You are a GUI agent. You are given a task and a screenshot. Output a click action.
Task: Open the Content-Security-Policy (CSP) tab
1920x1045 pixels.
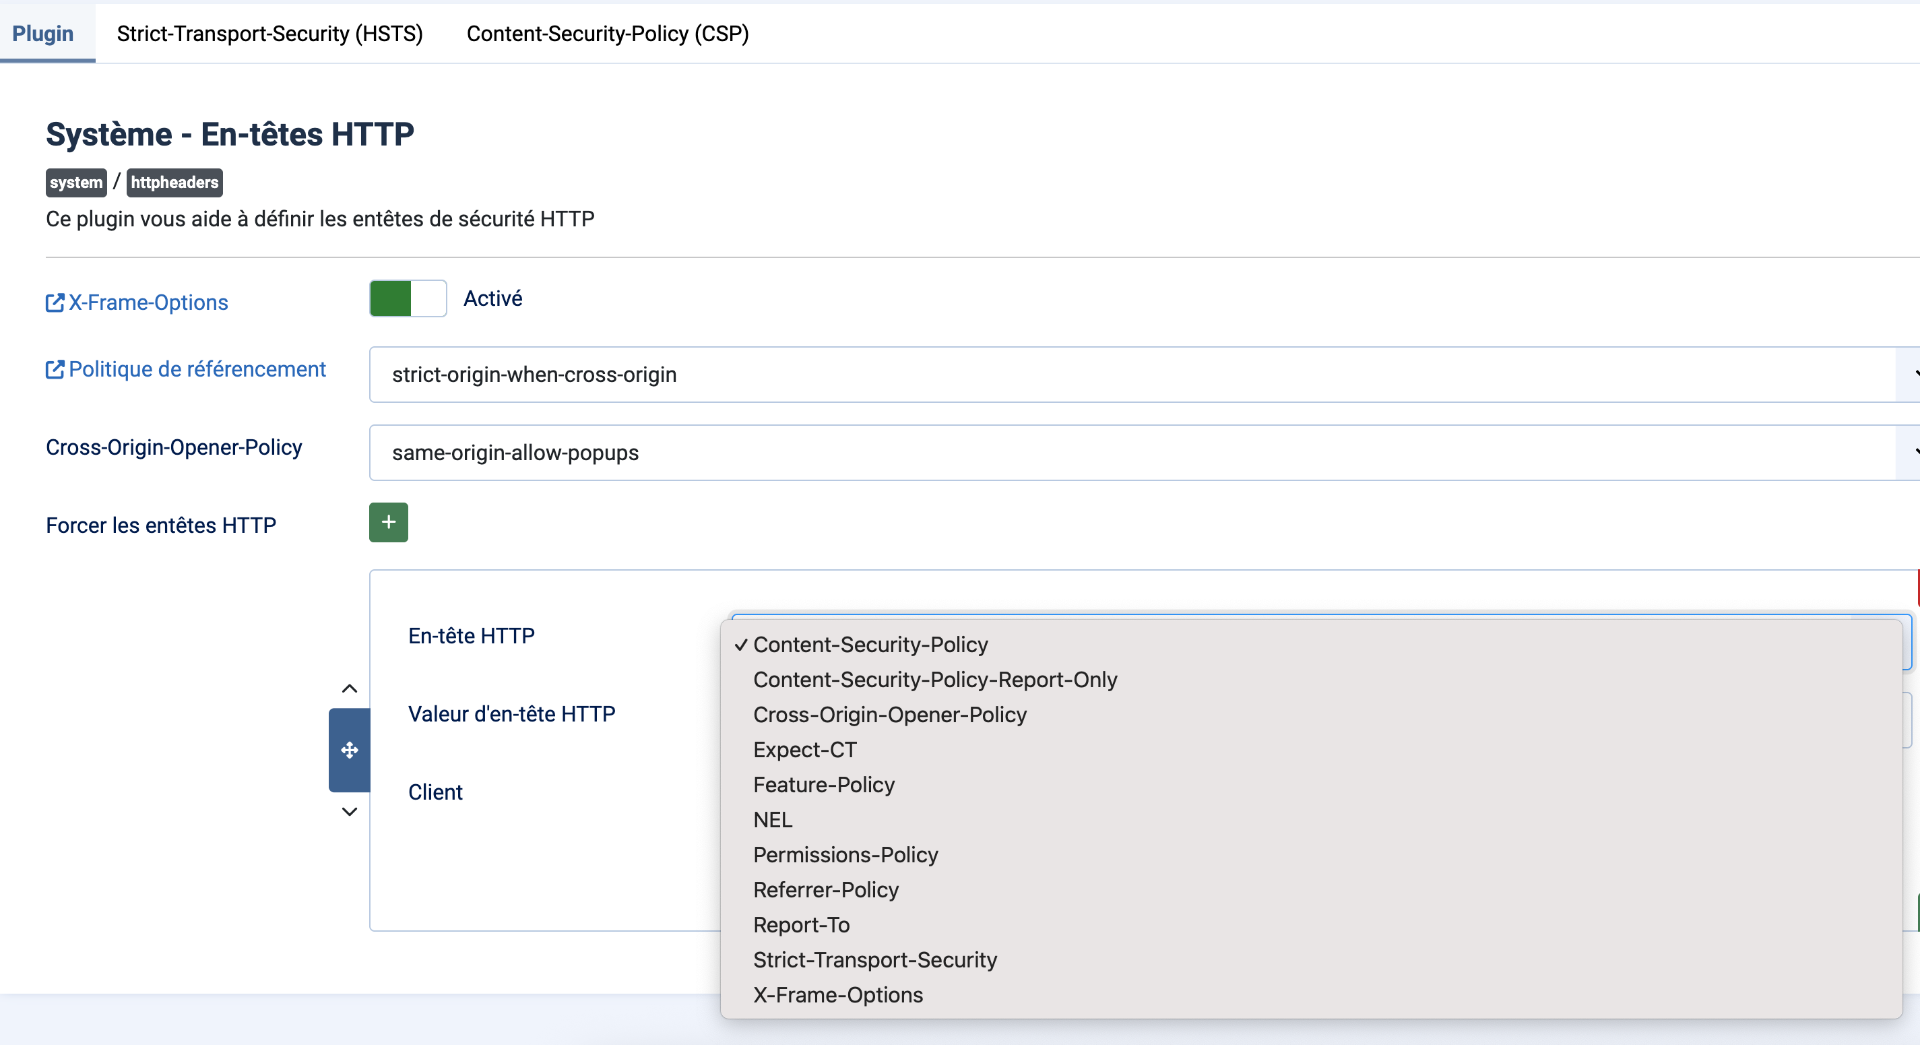(608, 34)
